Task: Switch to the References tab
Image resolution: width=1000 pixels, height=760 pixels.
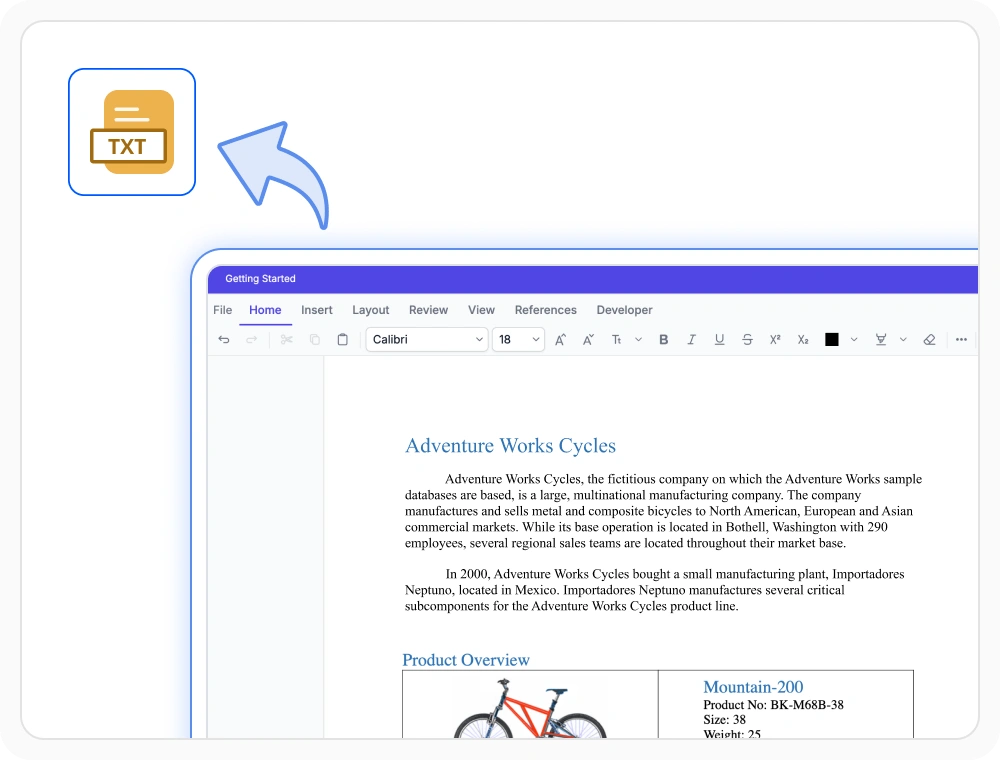Action: pos(546,310)
